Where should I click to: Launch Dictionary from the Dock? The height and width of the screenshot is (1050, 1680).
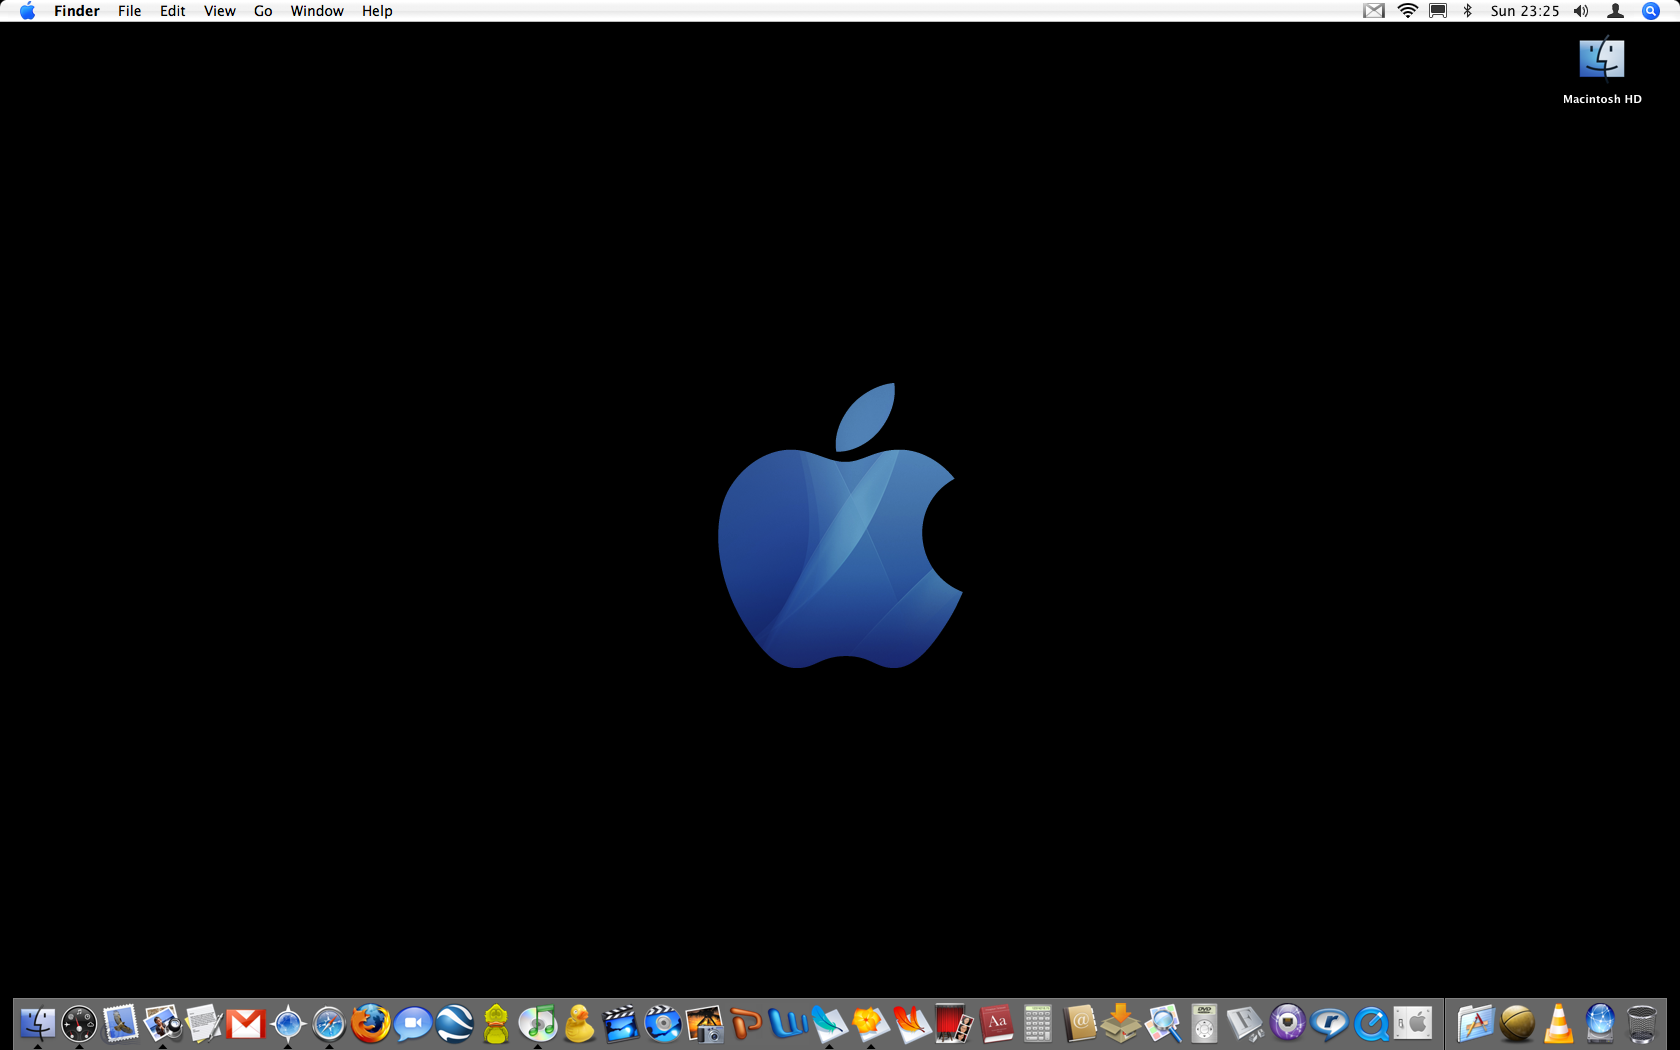click(996, 1023)
